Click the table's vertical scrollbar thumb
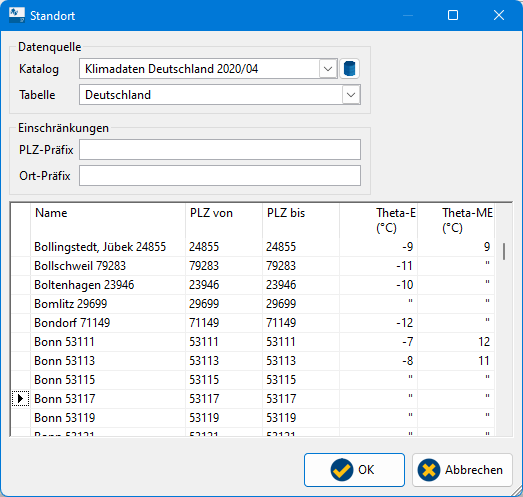 [504, 252]
